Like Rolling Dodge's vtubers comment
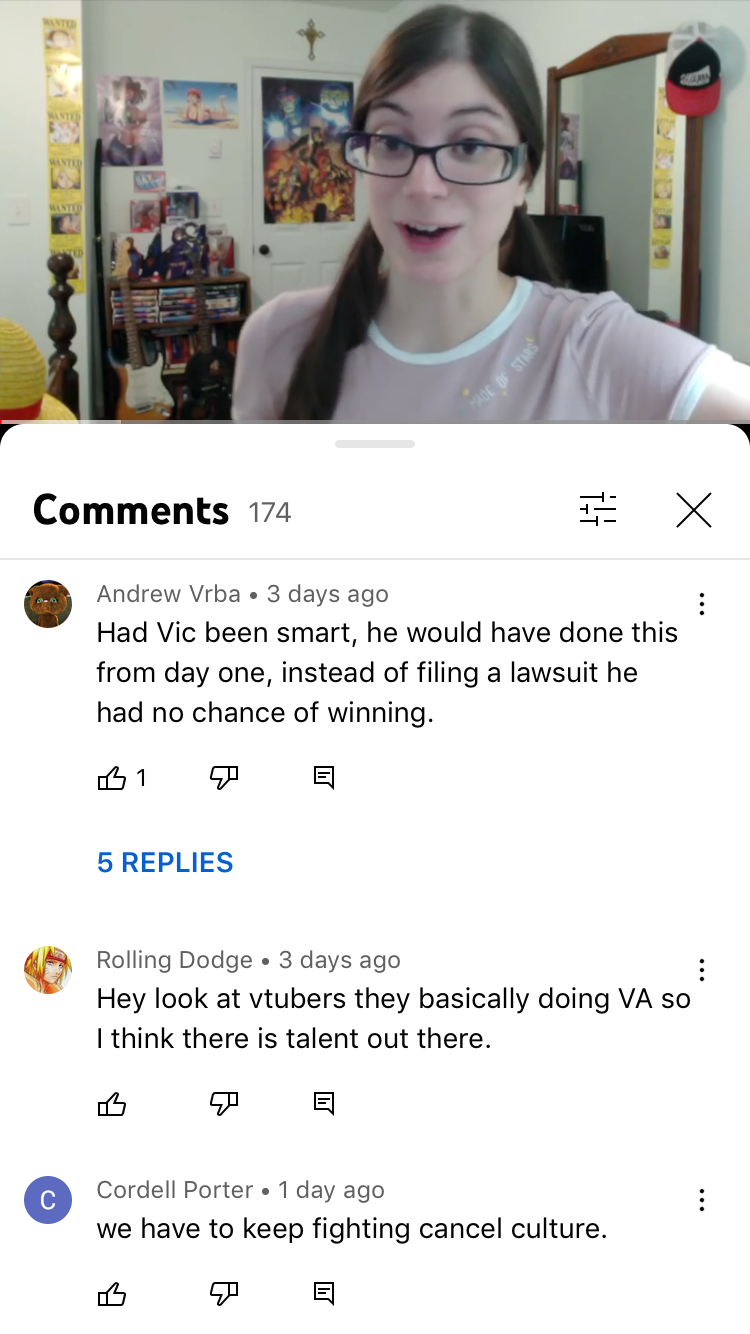 [112, 1103]
